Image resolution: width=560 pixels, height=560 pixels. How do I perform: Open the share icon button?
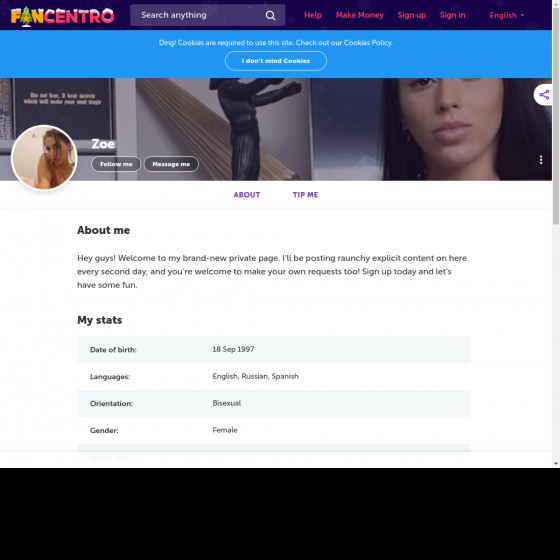click(x=544, y=95)
